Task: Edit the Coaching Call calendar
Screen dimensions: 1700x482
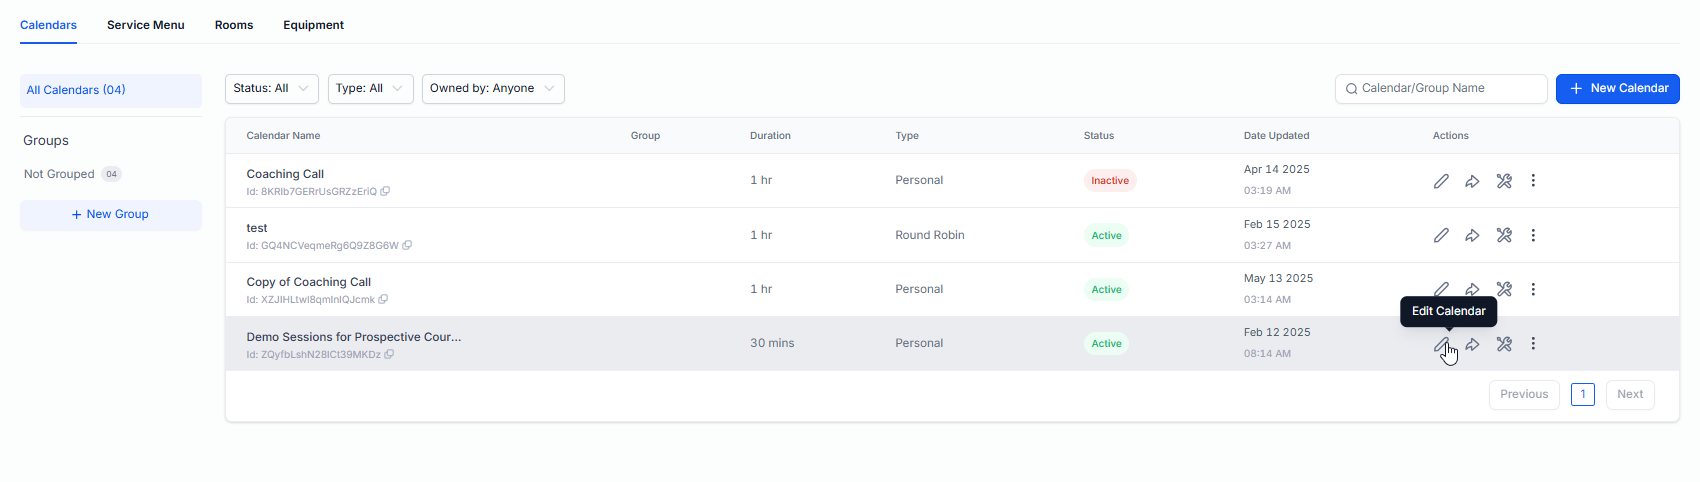Action: 1441,181
